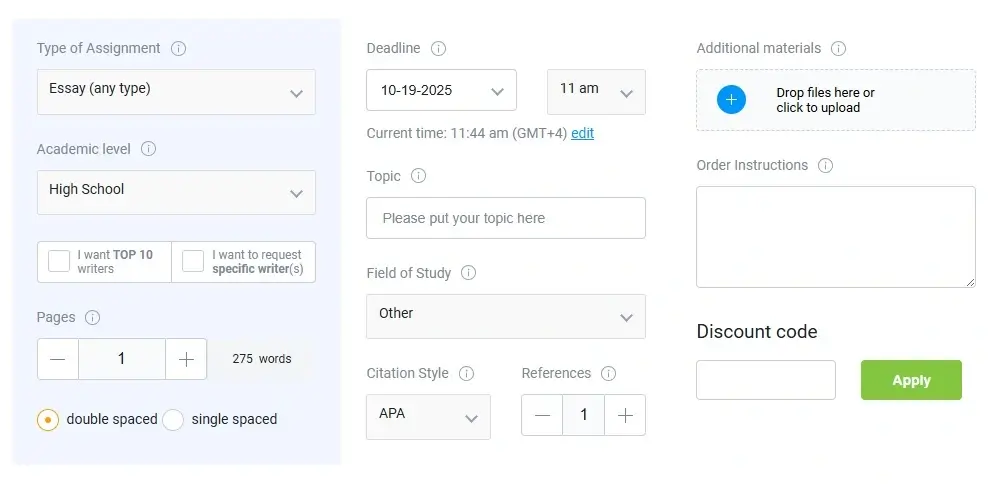The image size is (989, 485).
Task: Click the Topic text input field
Action: (x=505, y=218)
